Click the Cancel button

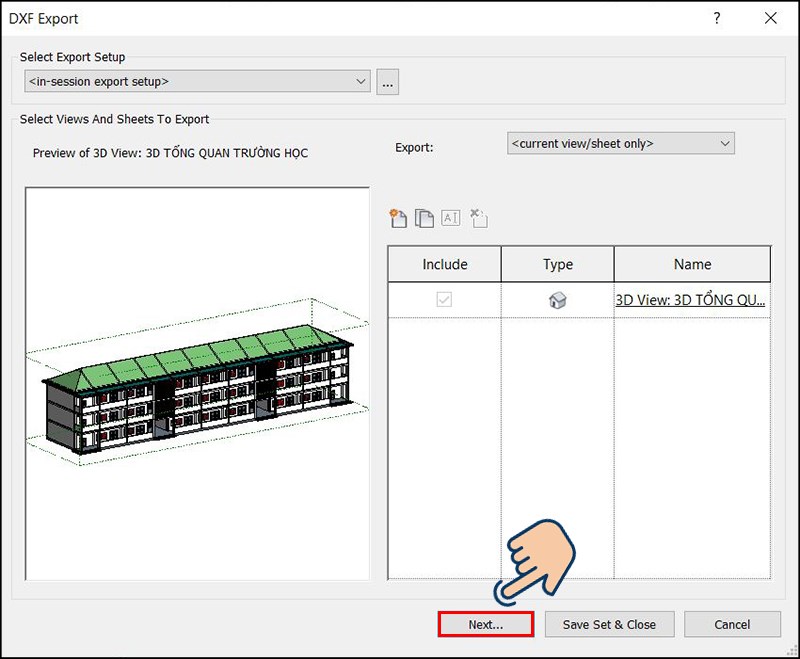pos(732,624)
